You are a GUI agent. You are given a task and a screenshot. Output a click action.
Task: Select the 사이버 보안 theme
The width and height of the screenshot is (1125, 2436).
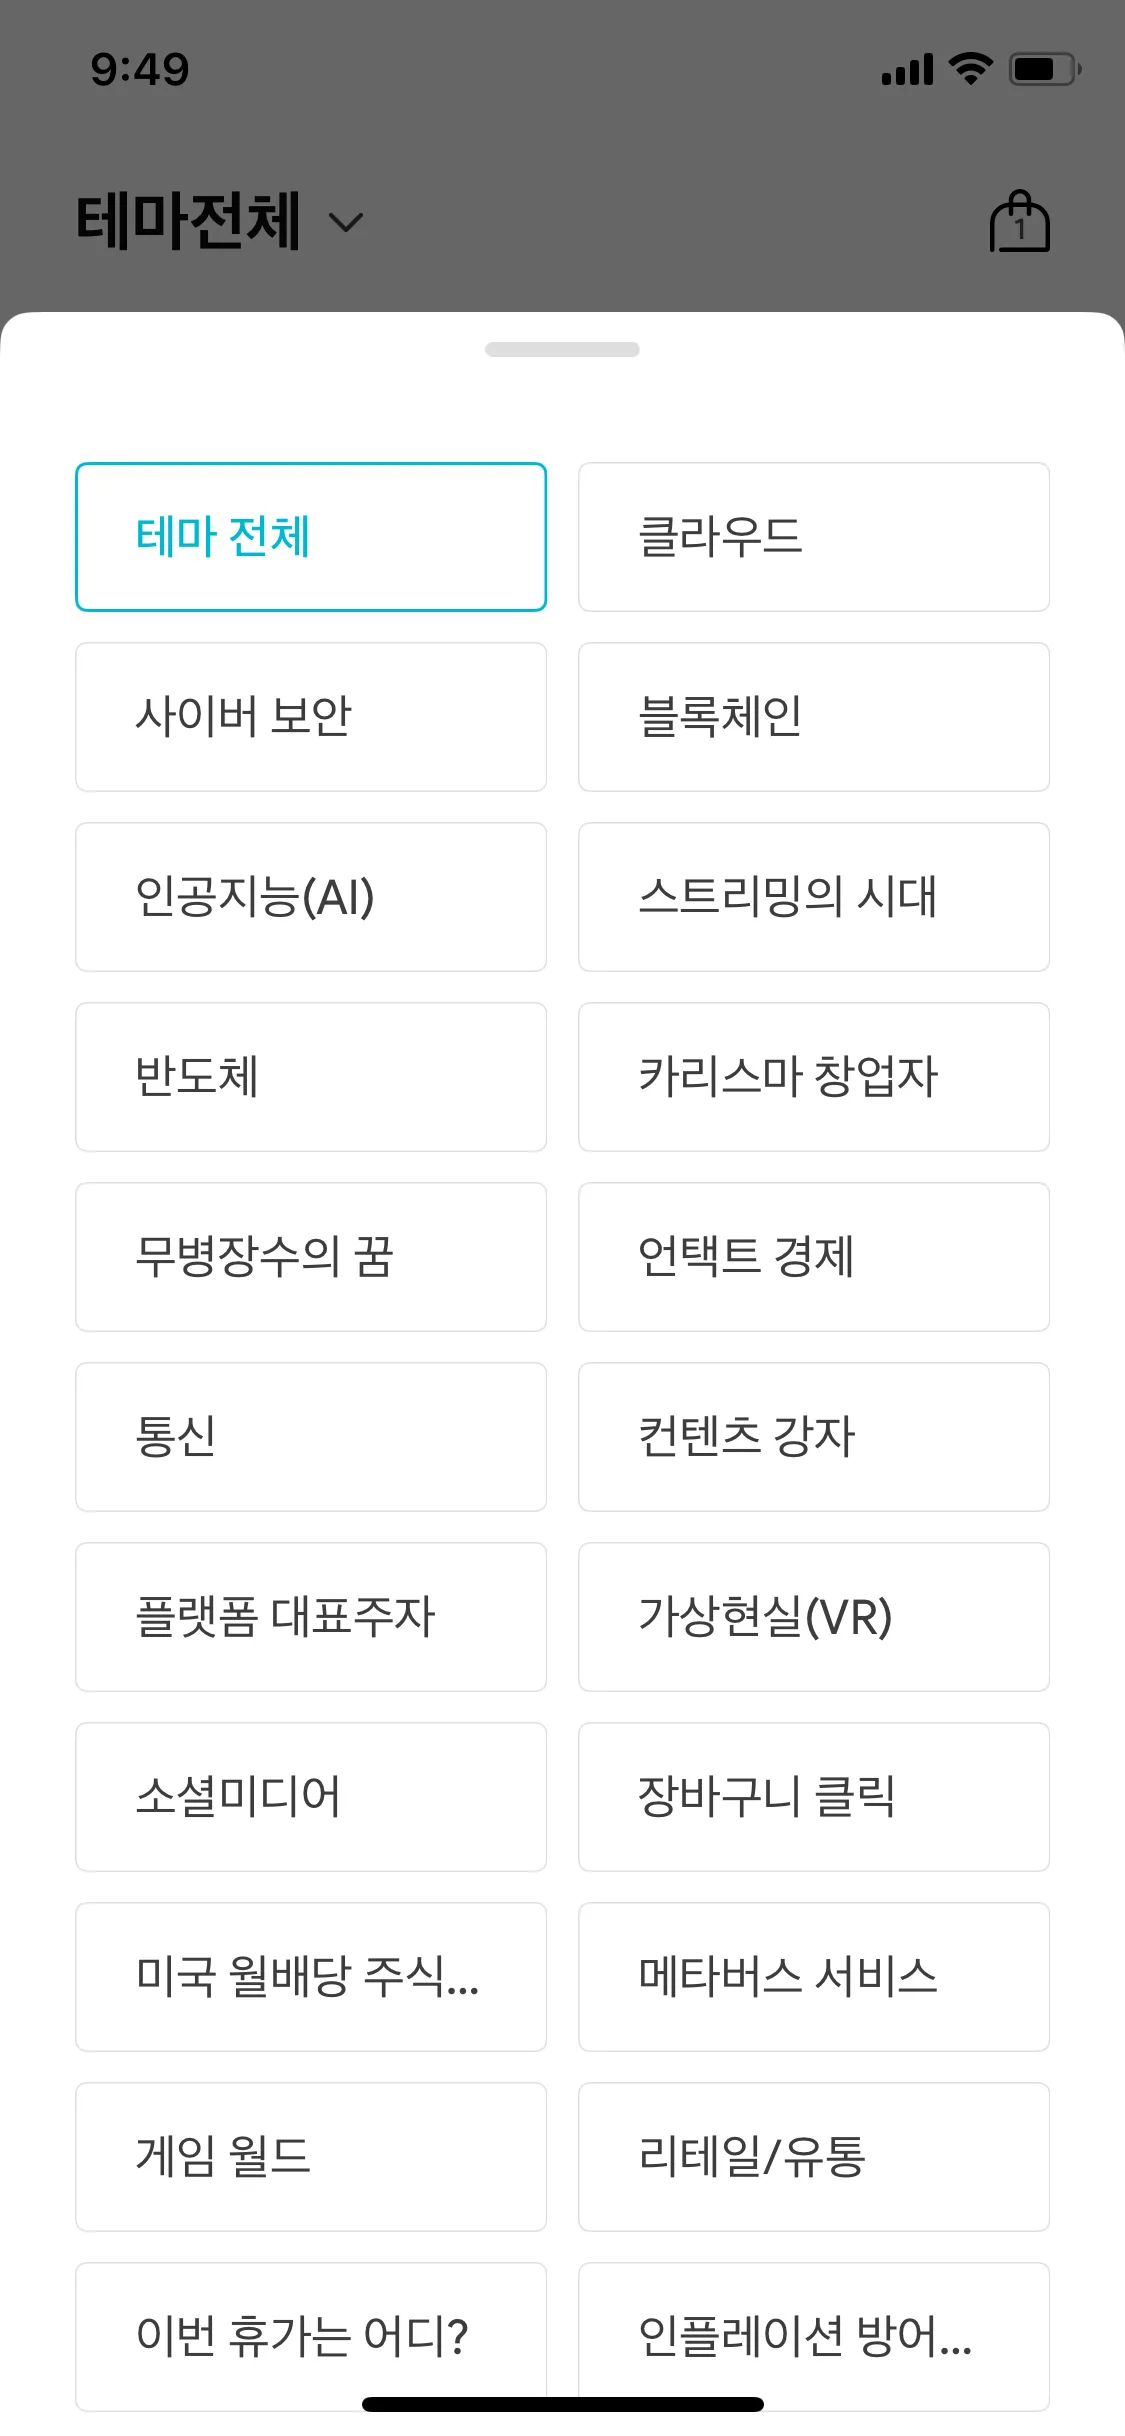coord(311,717)
